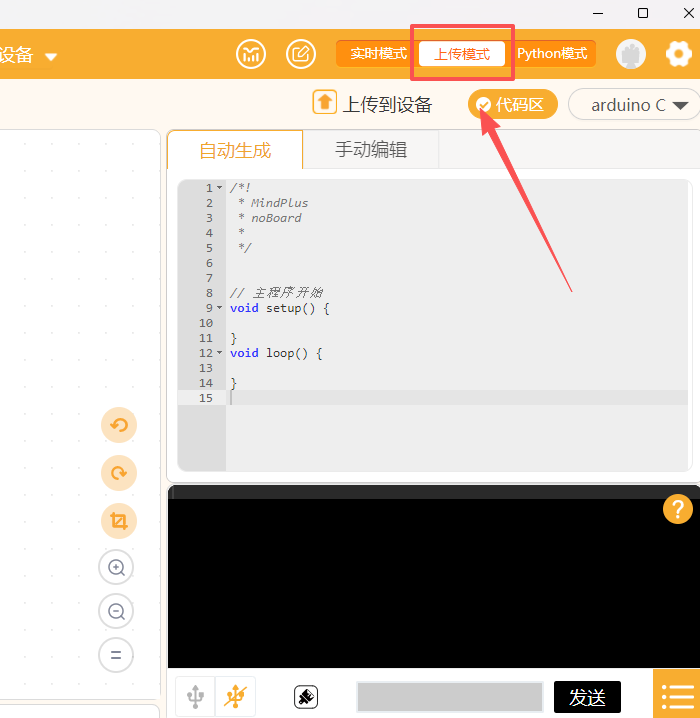The height and width of the screenshot is (718, 700).
Task: Click the gray USB serial connect icon
Action: (196, 696)
